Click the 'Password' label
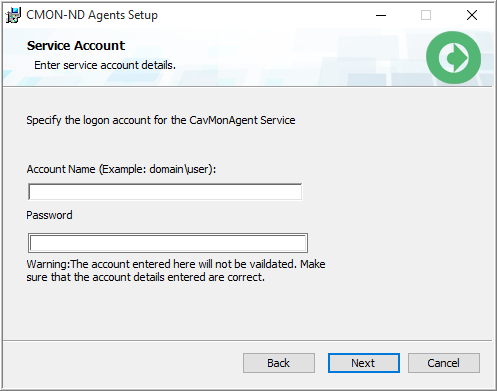Screen dimensions: 497x391 pos(49,215)
